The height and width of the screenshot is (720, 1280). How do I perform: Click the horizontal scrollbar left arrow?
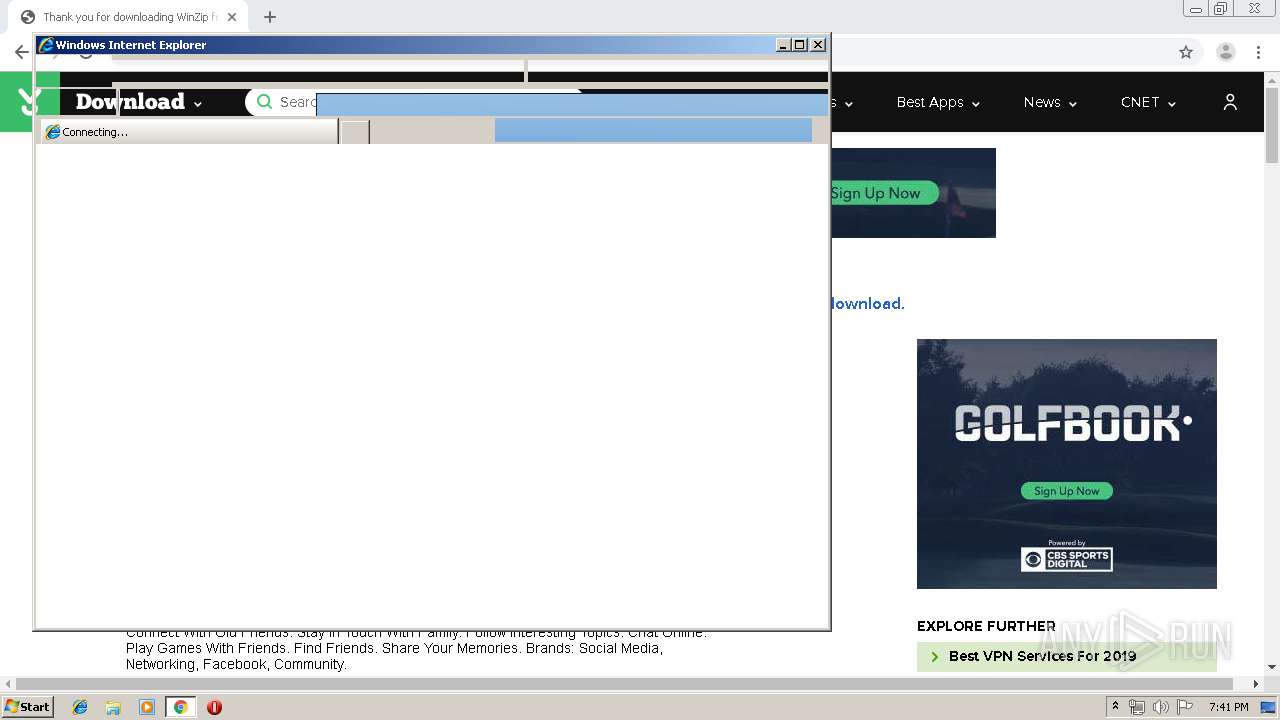point(8,684)
